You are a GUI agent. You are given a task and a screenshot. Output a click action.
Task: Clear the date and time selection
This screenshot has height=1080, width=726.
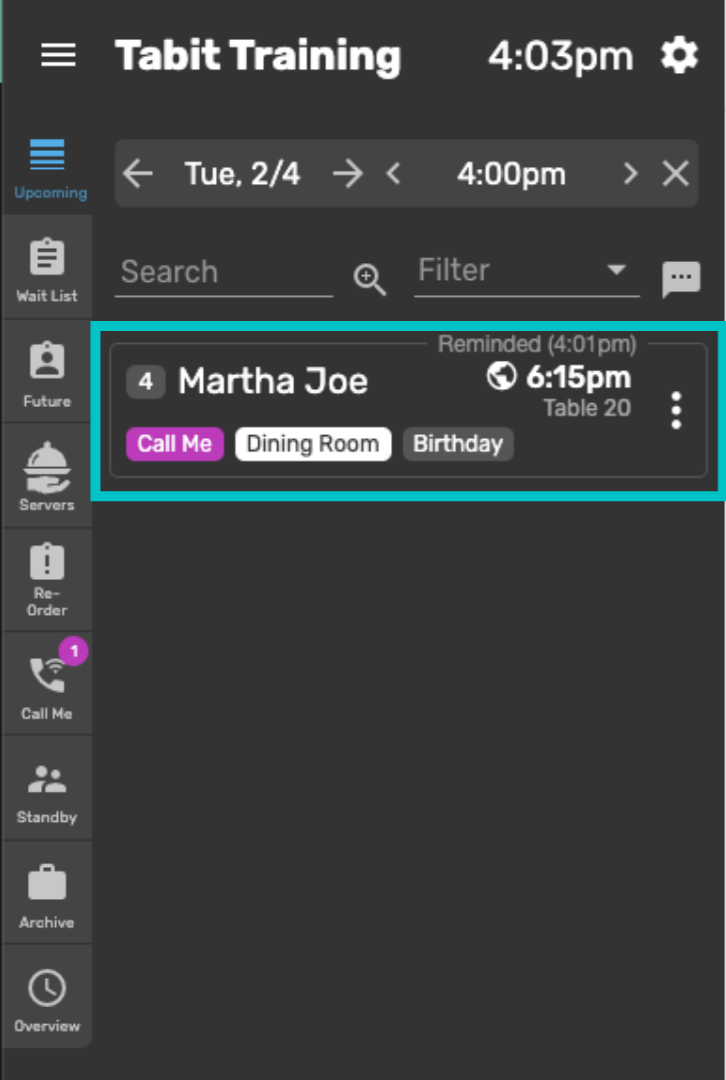pyautogui.click(x=676, y=174)
